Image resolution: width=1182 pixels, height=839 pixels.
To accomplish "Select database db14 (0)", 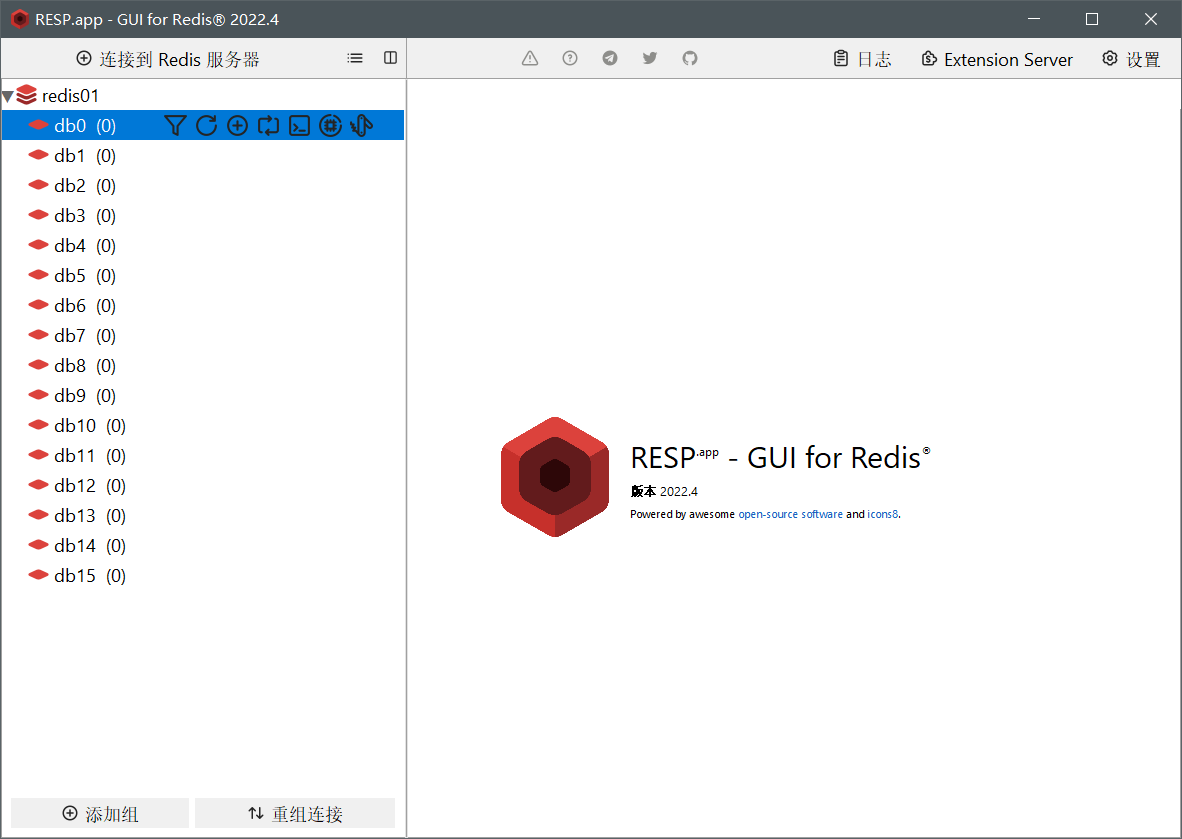I will 203,546.
